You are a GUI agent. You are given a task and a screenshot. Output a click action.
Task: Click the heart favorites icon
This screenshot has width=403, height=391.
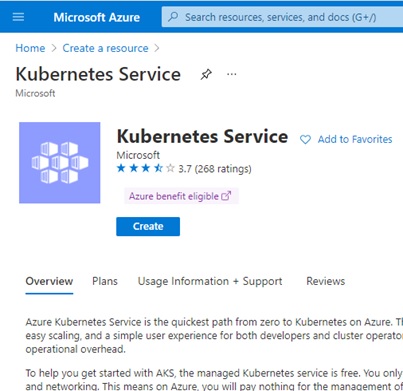tap(305, 139)
